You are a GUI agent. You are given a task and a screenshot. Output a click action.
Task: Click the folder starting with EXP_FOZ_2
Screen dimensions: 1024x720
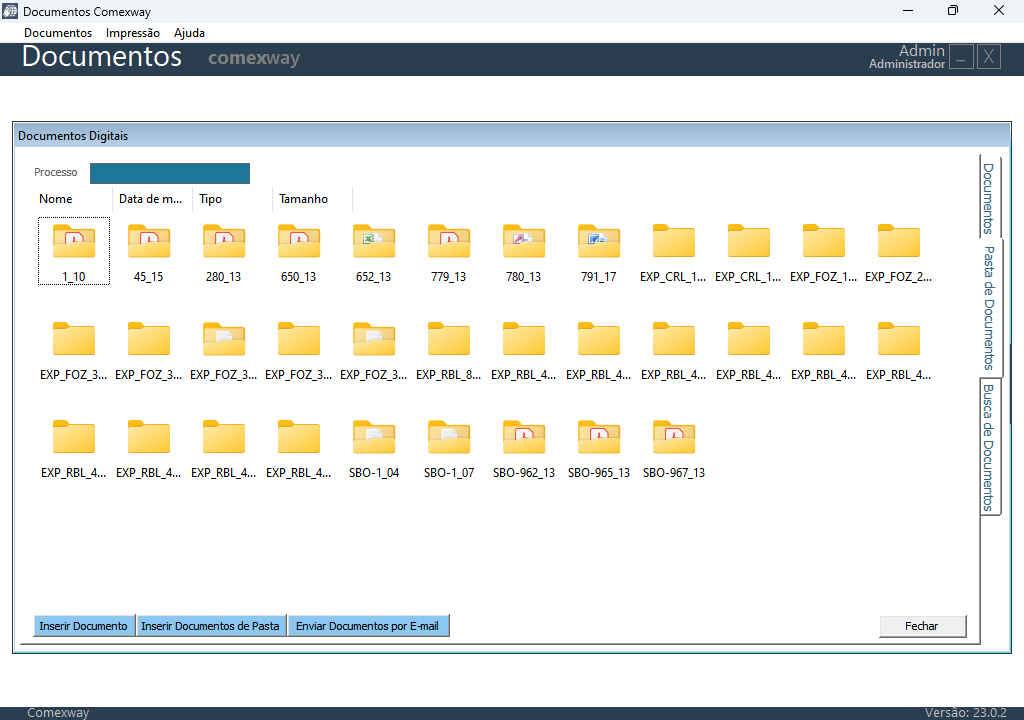(x=899, y=252)
